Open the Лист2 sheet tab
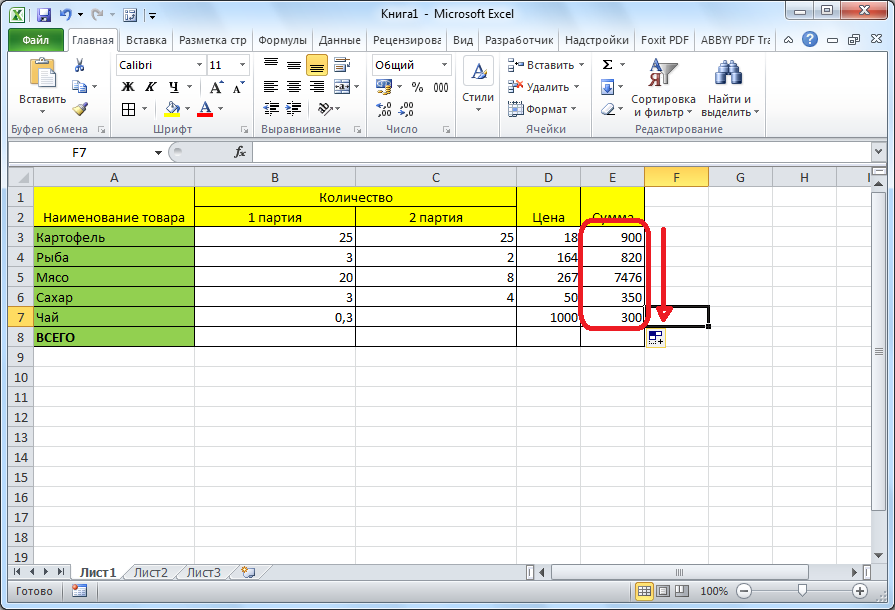The image size is (895, 610). (151, 573)
